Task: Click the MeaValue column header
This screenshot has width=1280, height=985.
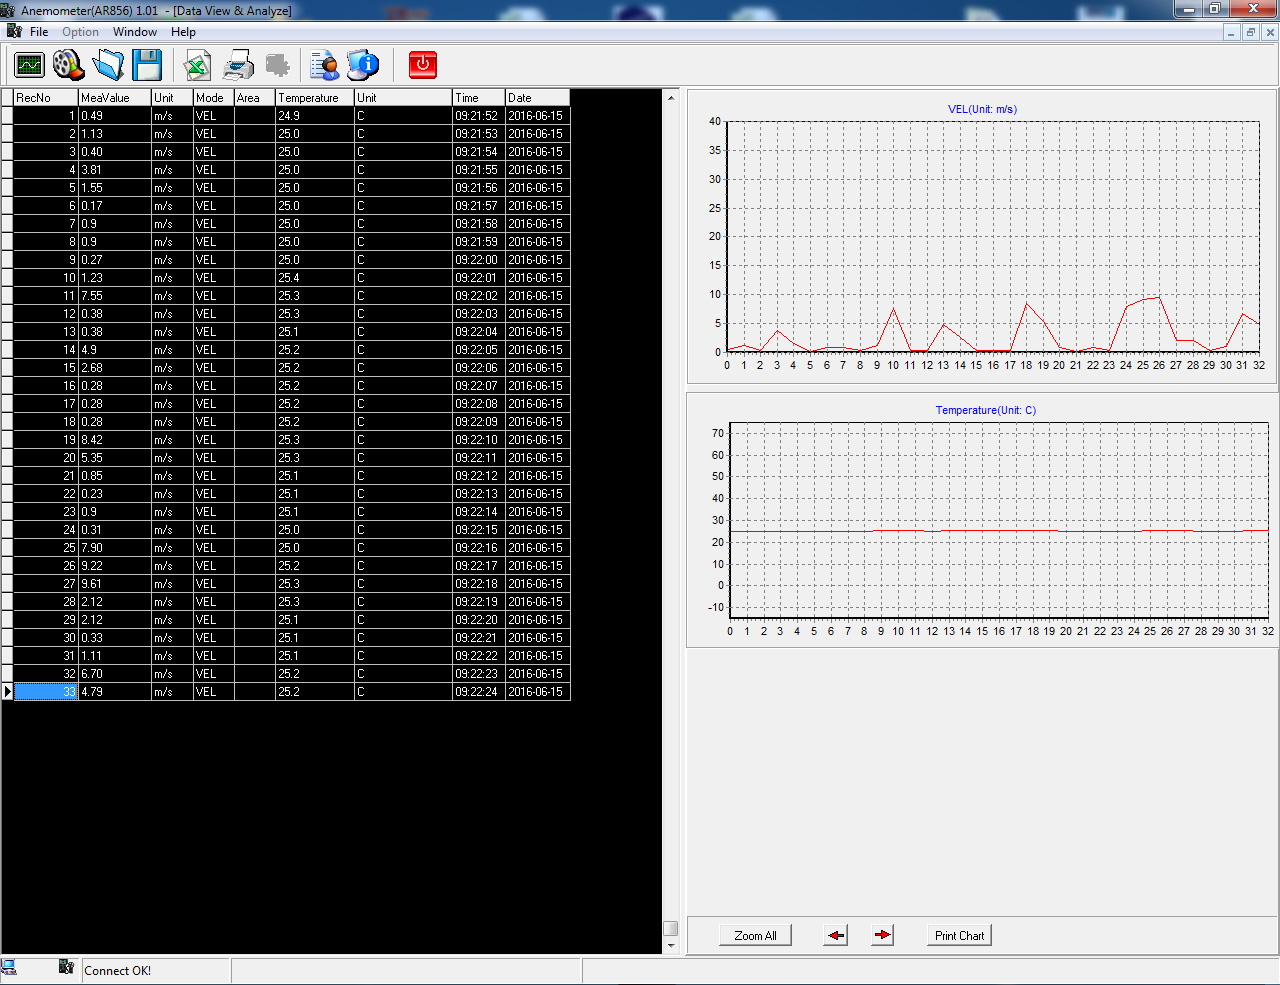Action: (x=114, y=98)
